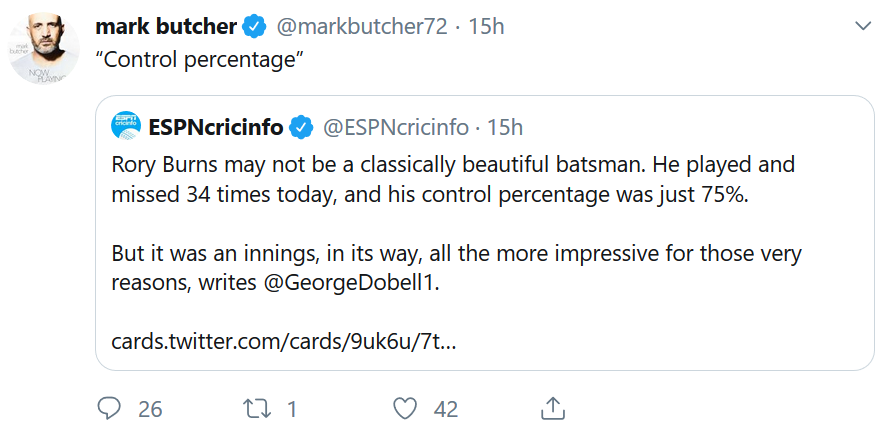Open the ESPNcricinfo account name

coord(217,127)
